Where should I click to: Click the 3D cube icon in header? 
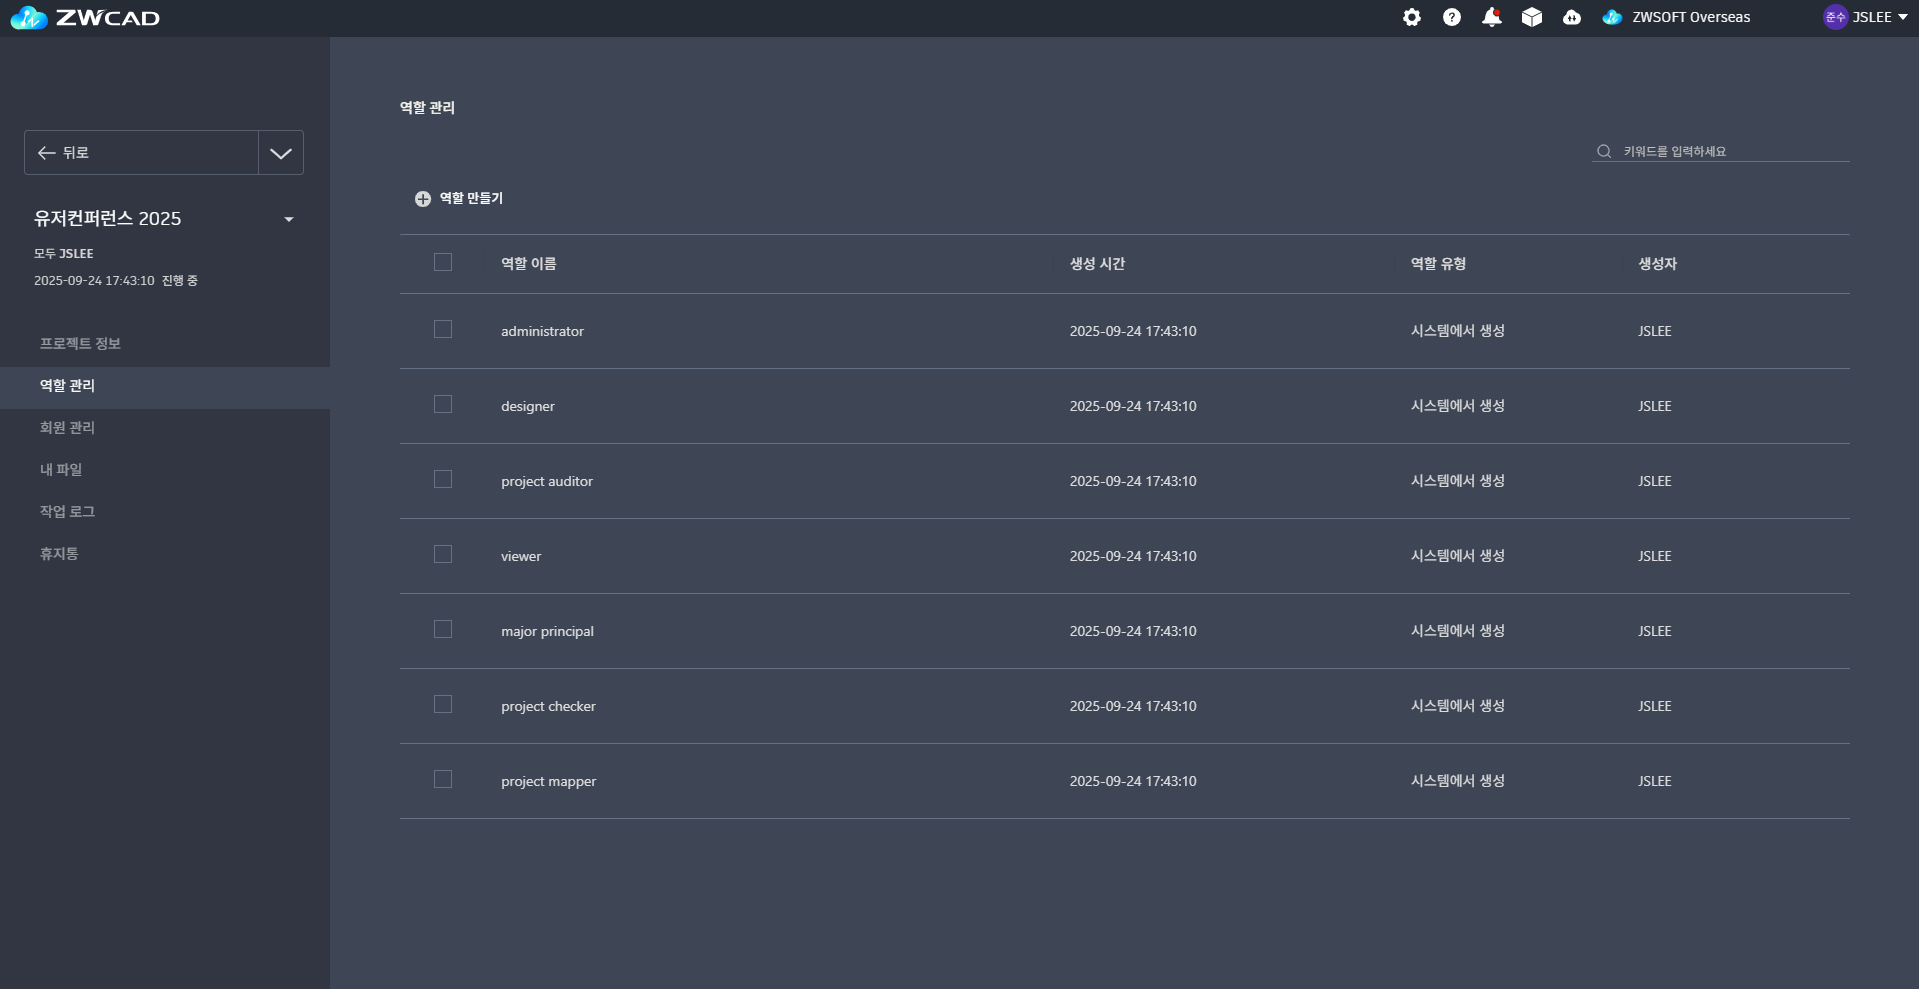click(x=1531, y=17)
